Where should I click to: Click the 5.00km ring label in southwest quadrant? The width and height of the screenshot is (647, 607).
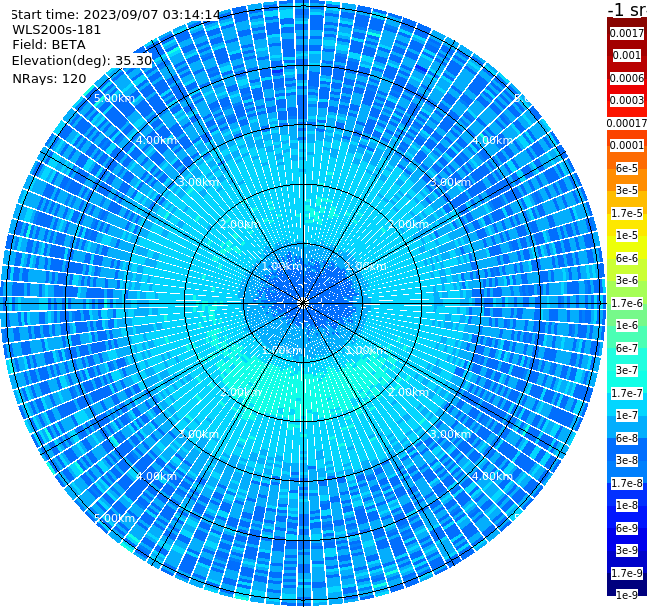click(x=114, y=518)
